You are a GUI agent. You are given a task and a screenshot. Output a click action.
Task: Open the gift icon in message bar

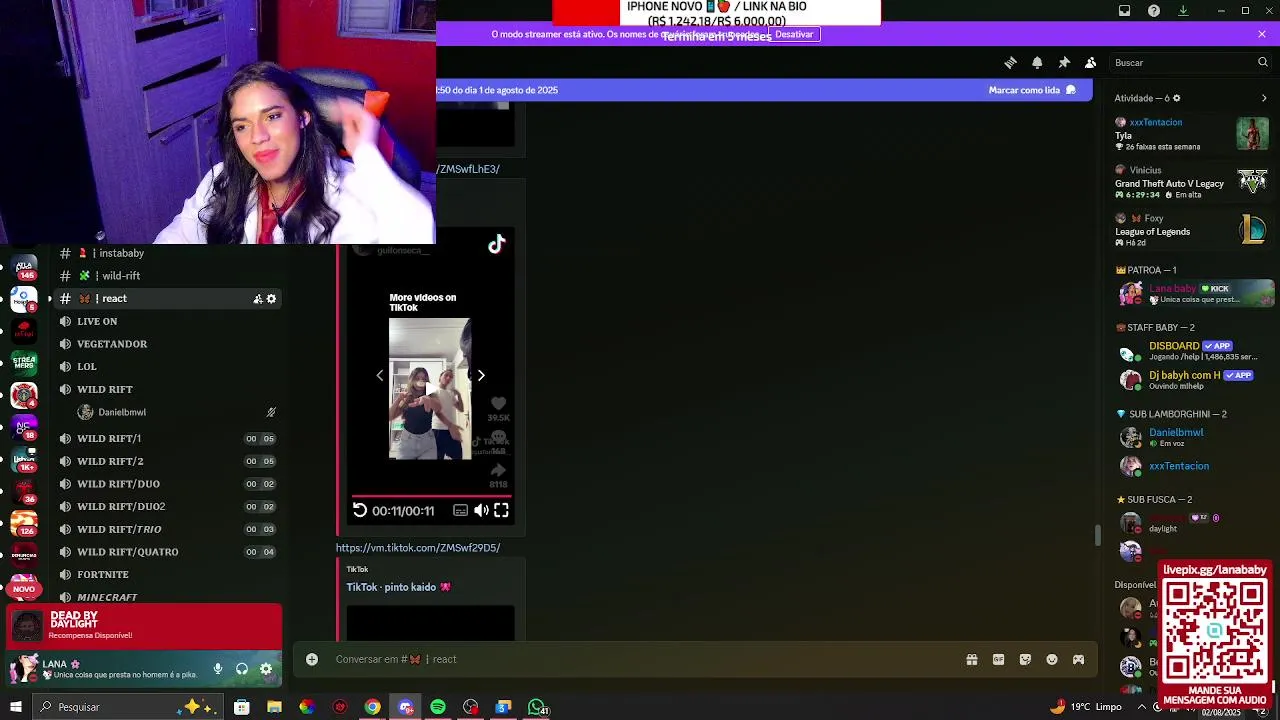coord(971,659)
